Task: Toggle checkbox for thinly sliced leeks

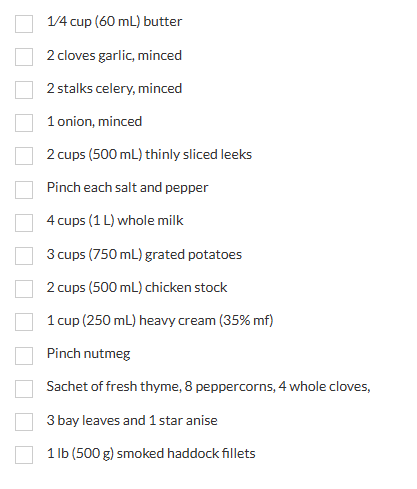Action: (24, 156)
